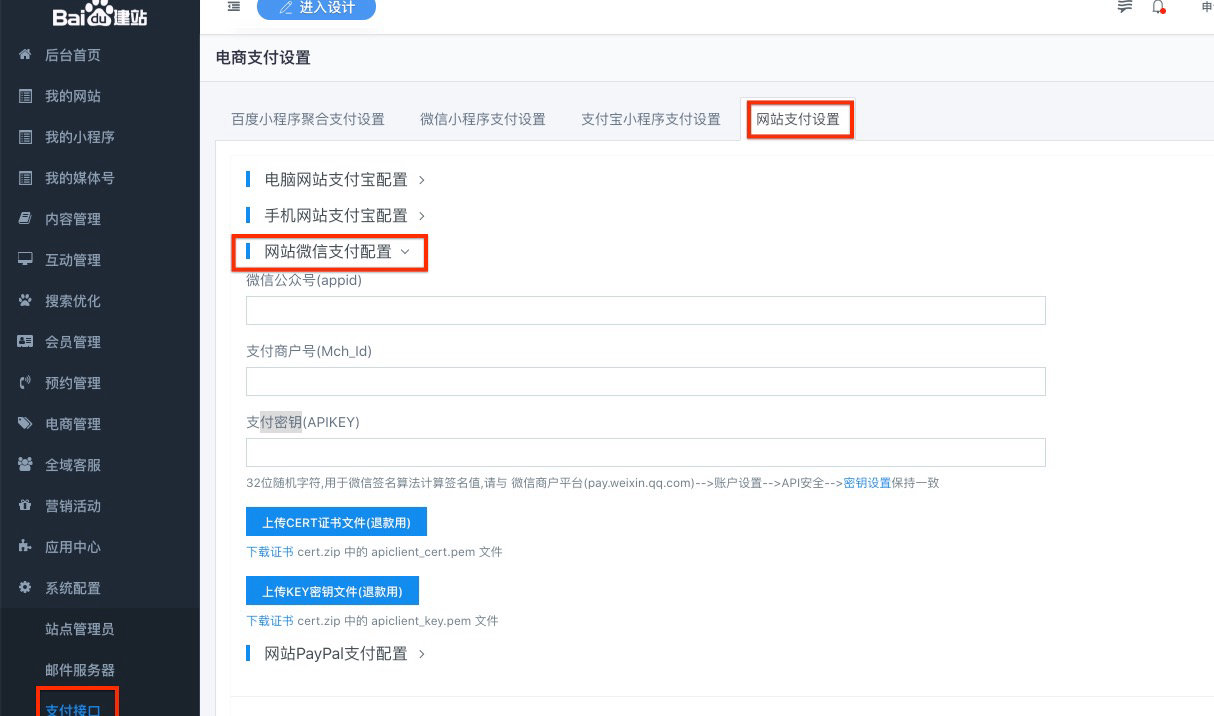The image size is (1214, 716).
Task: Click the 支付商户号 Mch_Id input field
Action: [645, 381]
